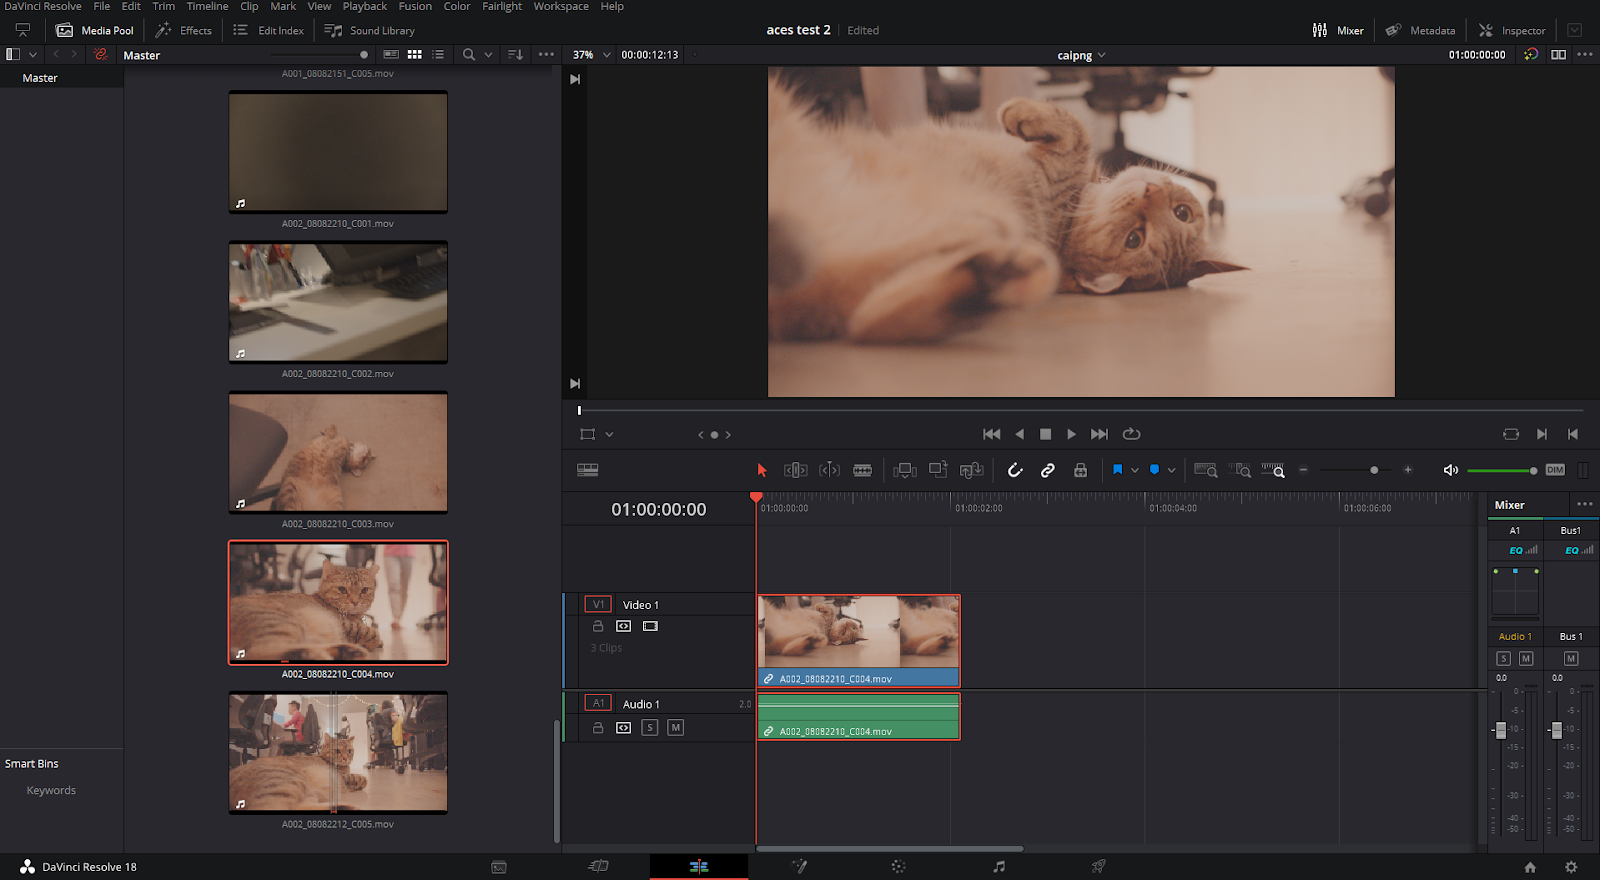The height and width of the screenshot is (880, 1600).
Task: Open the Metadata panel
Action: [x=1420, y=30]
